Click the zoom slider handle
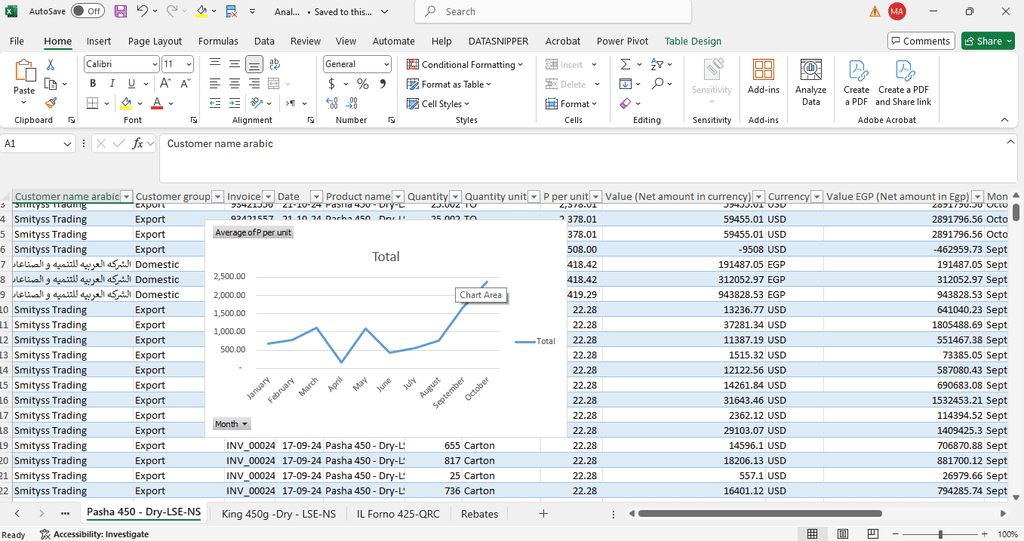Viewport: 1024px width, 541px height. click(x=940, y=534)
